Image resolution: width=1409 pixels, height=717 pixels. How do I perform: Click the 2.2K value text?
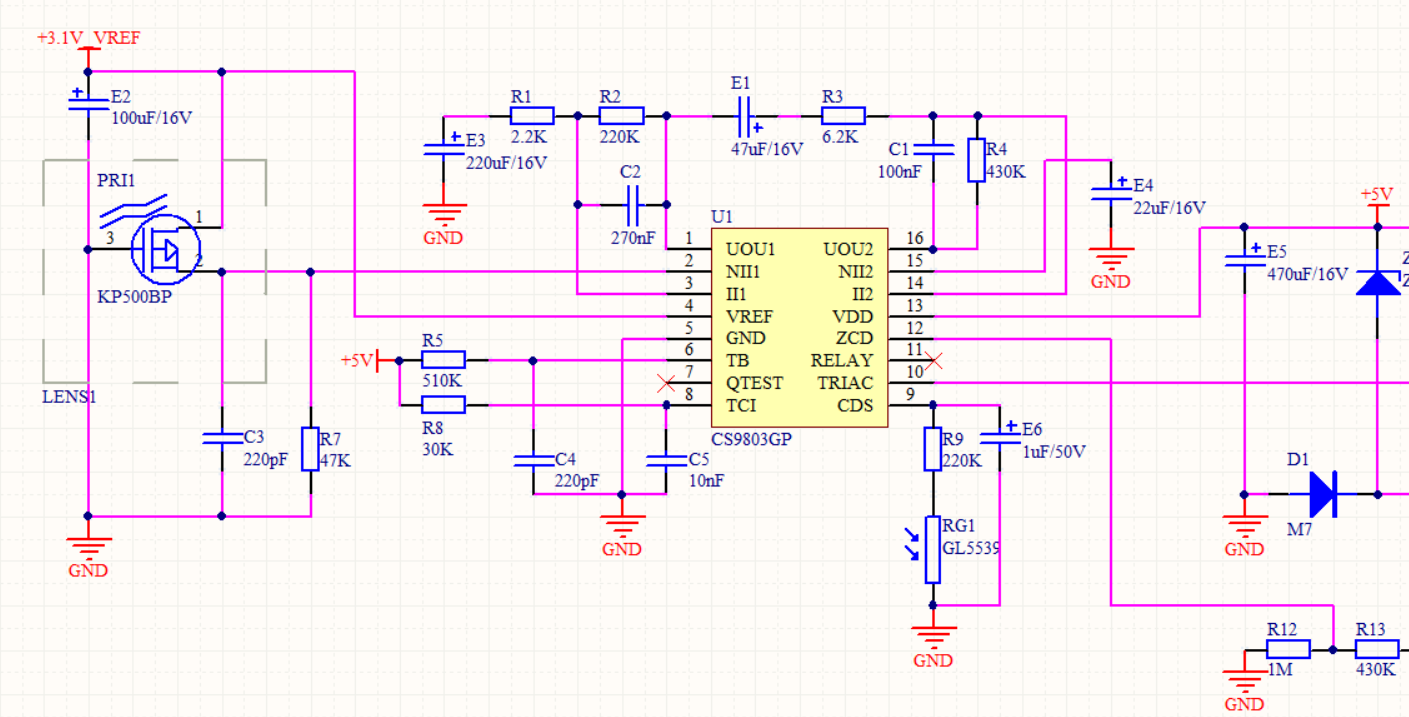coord(529,138)
